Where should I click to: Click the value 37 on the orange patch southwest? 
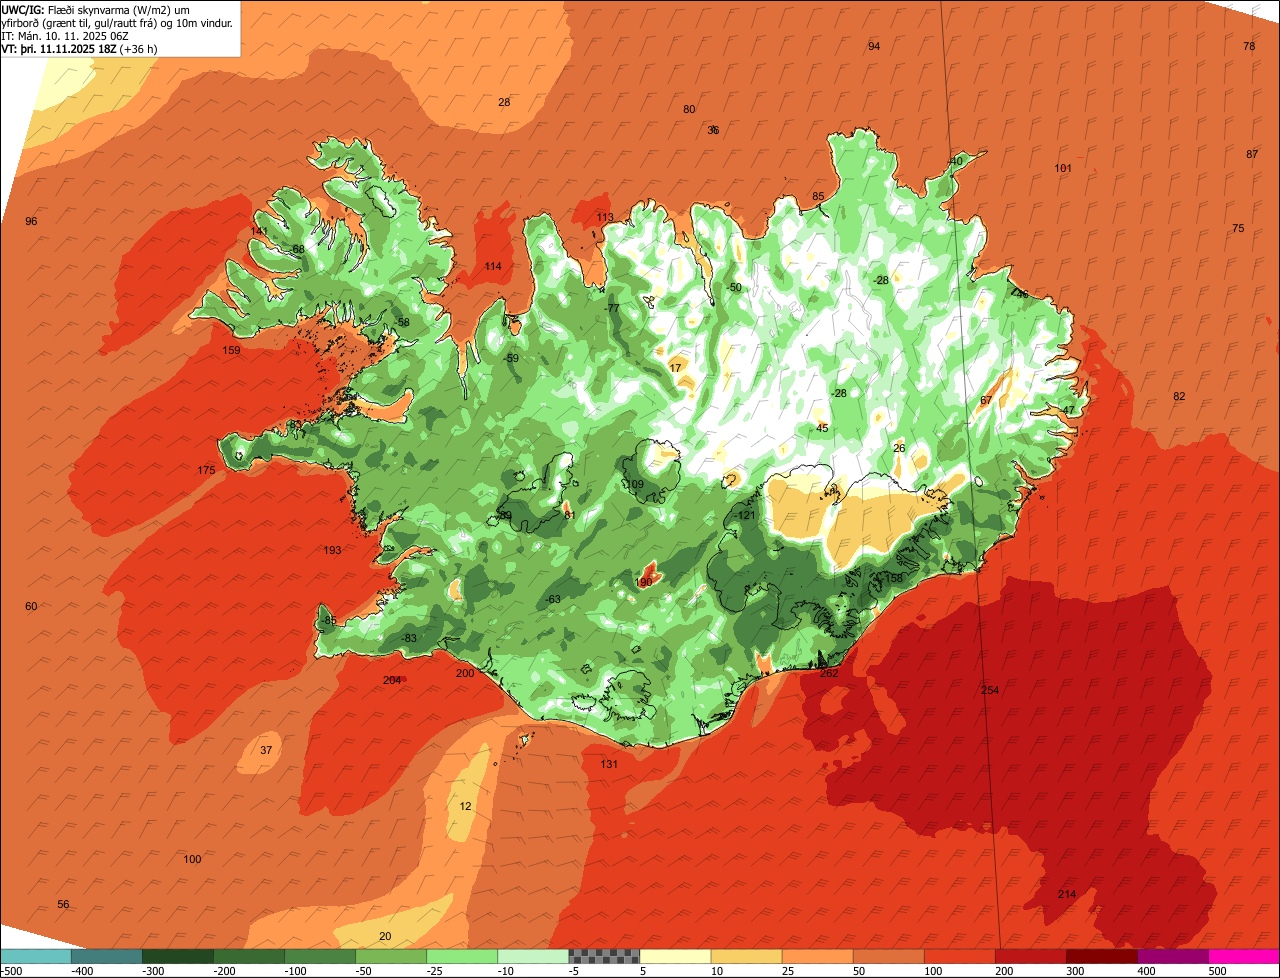point(266,750)
